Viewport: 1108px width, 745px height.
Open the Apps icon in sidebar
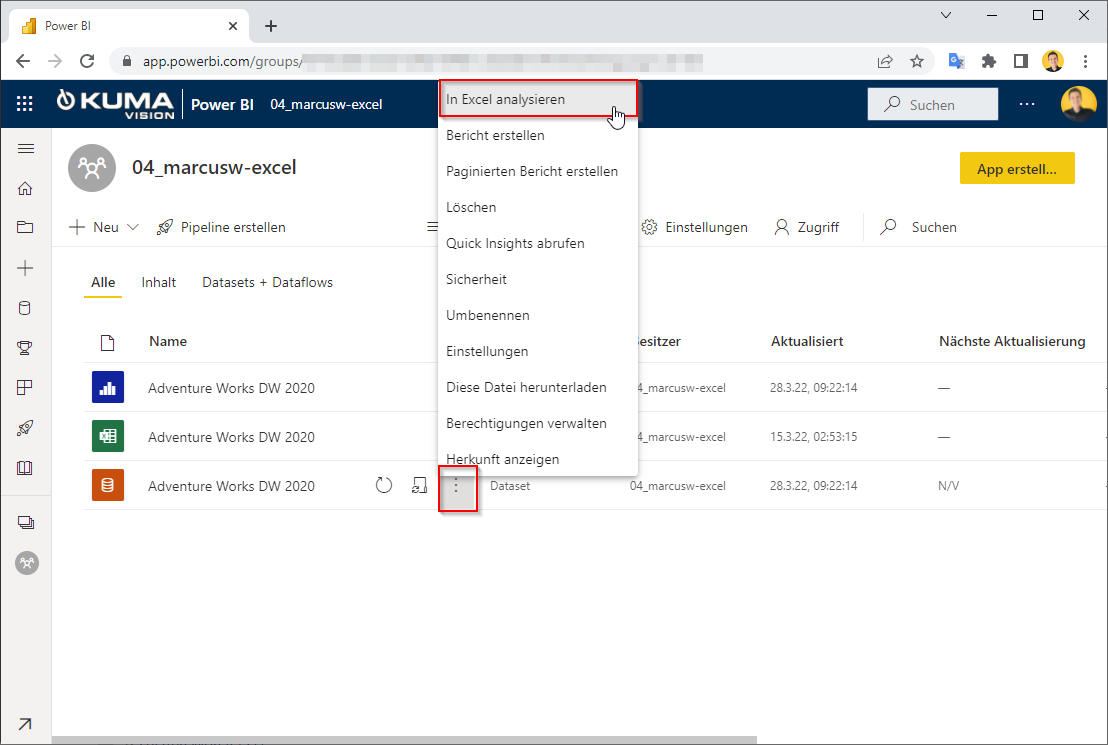click(x=25, y=387)
